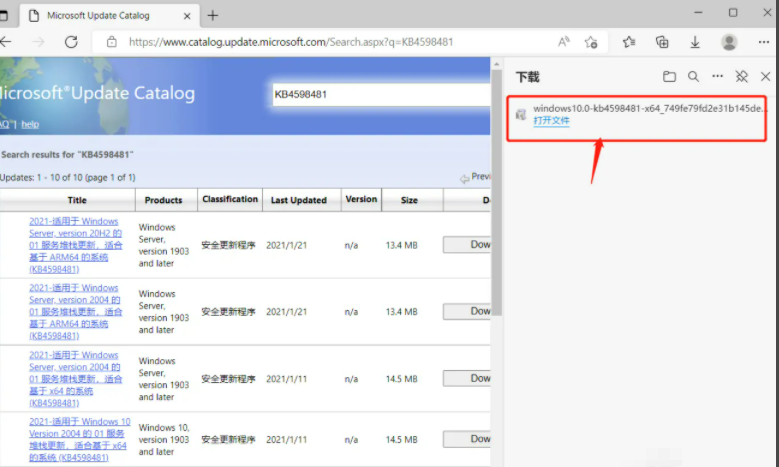Add page to favorites with the star-plus icon
Screen dimensions: 779x467
coord(591,42)
